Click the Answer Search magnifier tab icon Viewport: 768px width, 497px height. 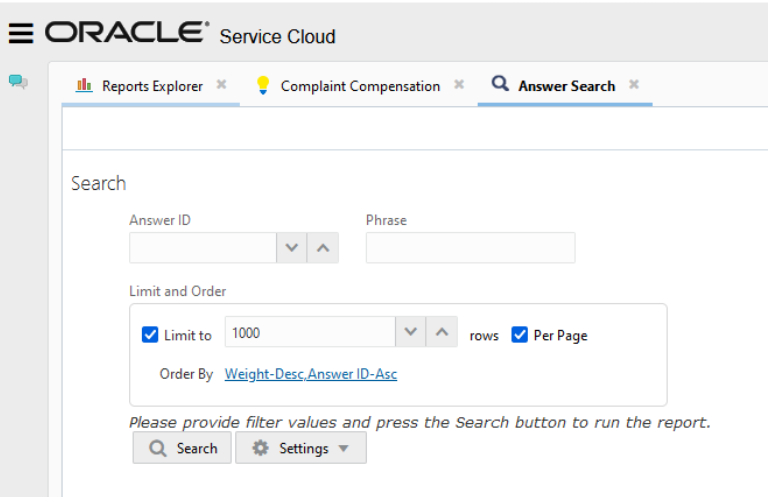tap(500, 84)
